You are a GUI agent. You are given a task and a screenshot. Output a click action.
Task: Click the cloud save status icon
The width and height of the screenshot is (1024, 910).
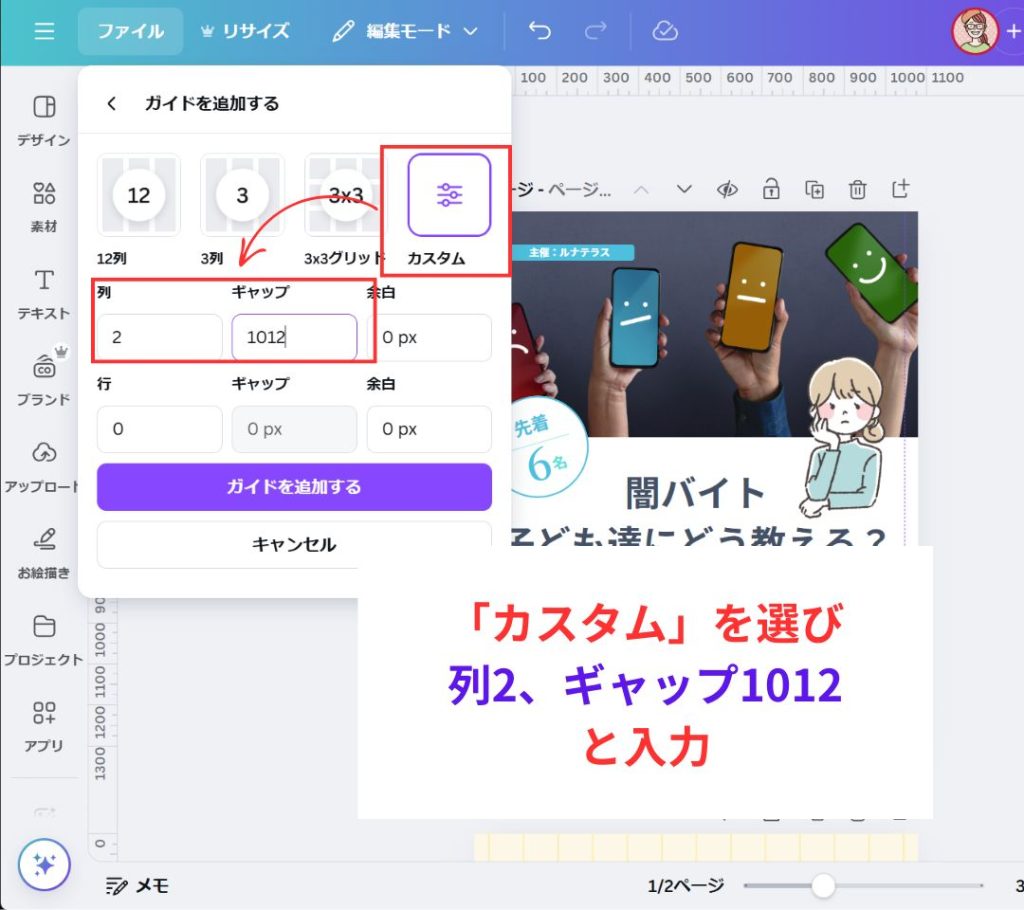[x=665, y=31]
